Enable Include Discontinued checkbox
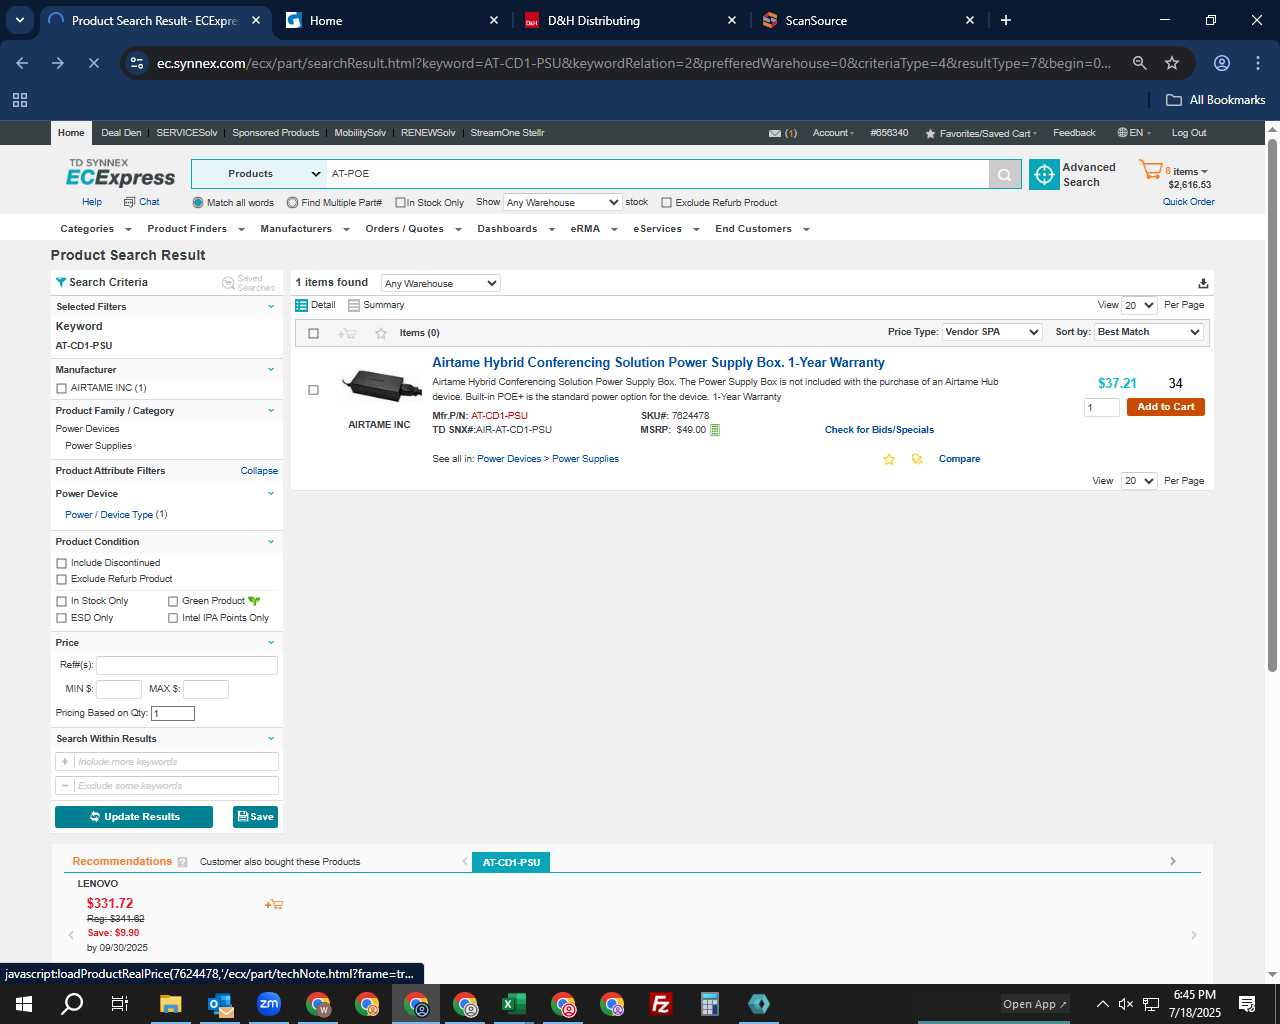This screenshot has width=1280, height=1024. 62,563
